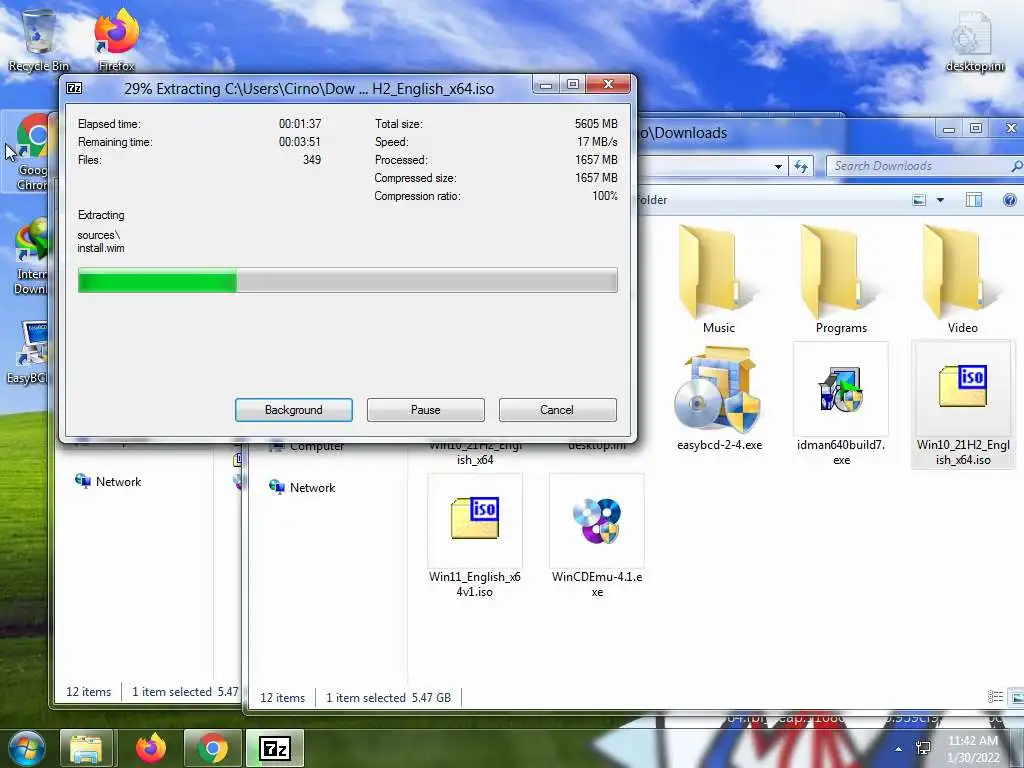
Task: Click the extraction progress bar
Action: 347,280
